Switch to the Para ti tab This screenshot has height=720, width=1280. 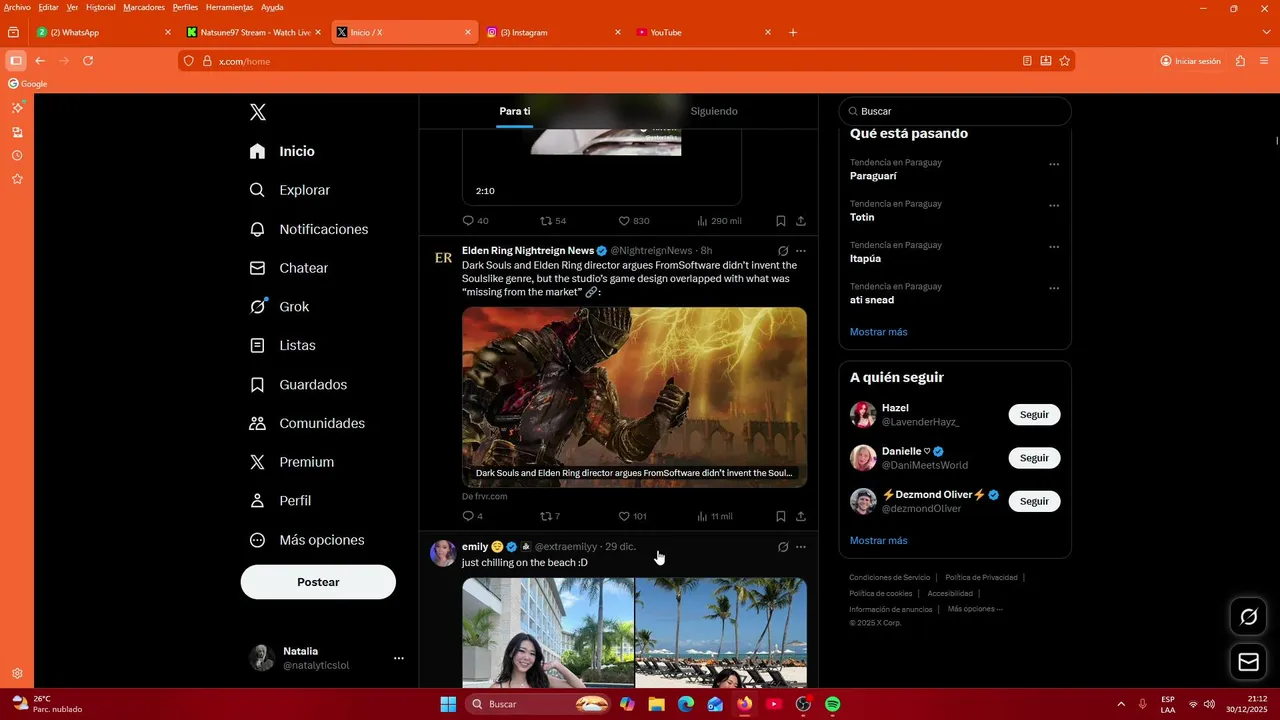[x=515, y=111]
